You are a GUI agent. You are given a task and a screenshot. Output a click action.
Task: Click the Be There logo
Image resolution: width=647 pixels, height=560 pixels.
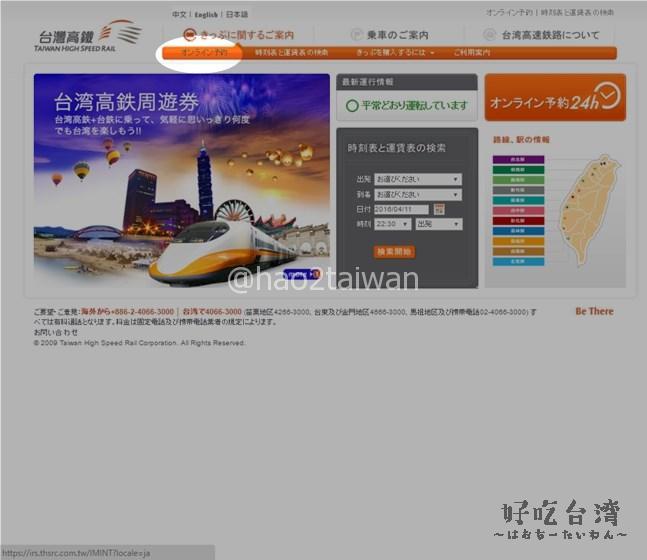pyautogui.click(x=594, y=311)
